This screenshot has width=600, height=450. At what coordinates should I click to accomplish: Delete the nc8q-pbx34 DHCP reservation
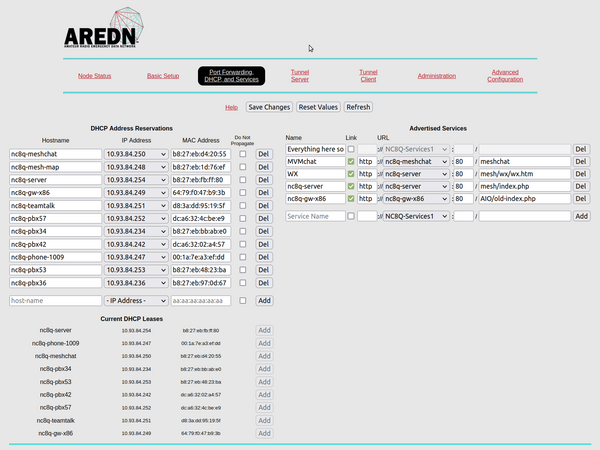(264, 232)
